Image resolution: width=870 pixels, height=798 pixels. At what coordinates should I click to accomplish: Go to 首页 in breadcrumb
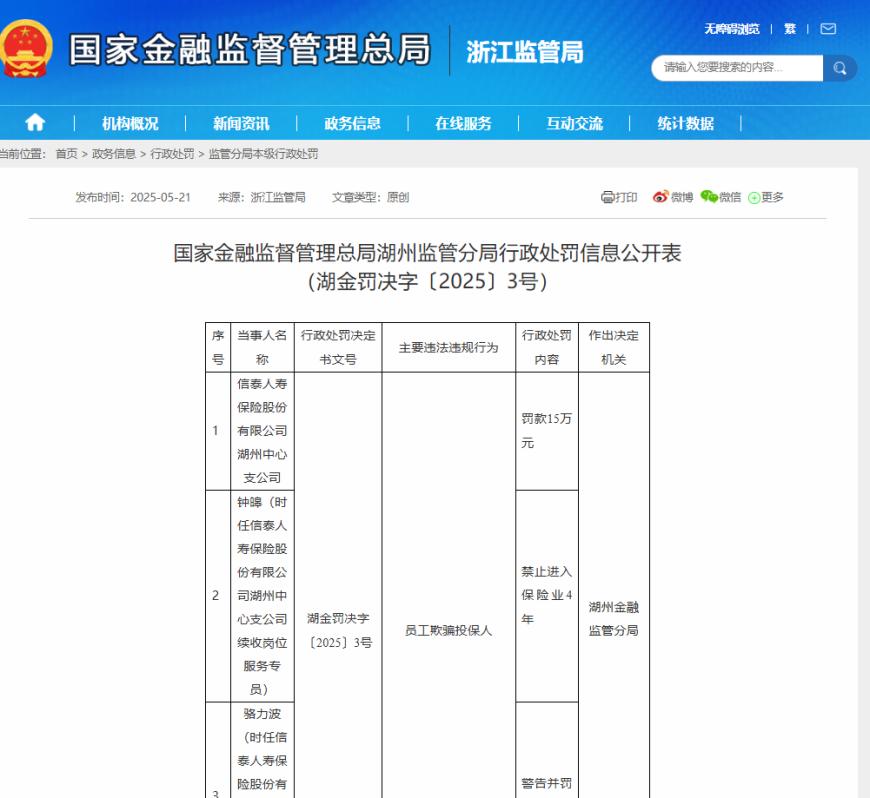tap(67, 154)
